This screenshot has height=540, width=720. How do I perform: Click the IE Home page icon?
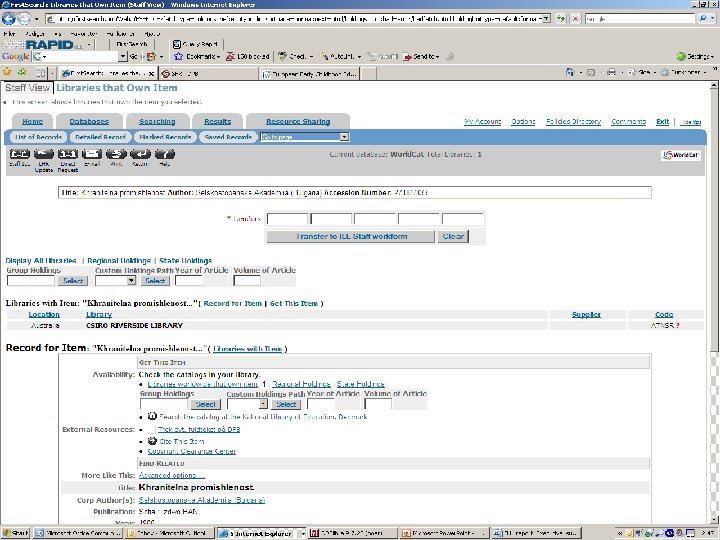click(570, 72)
